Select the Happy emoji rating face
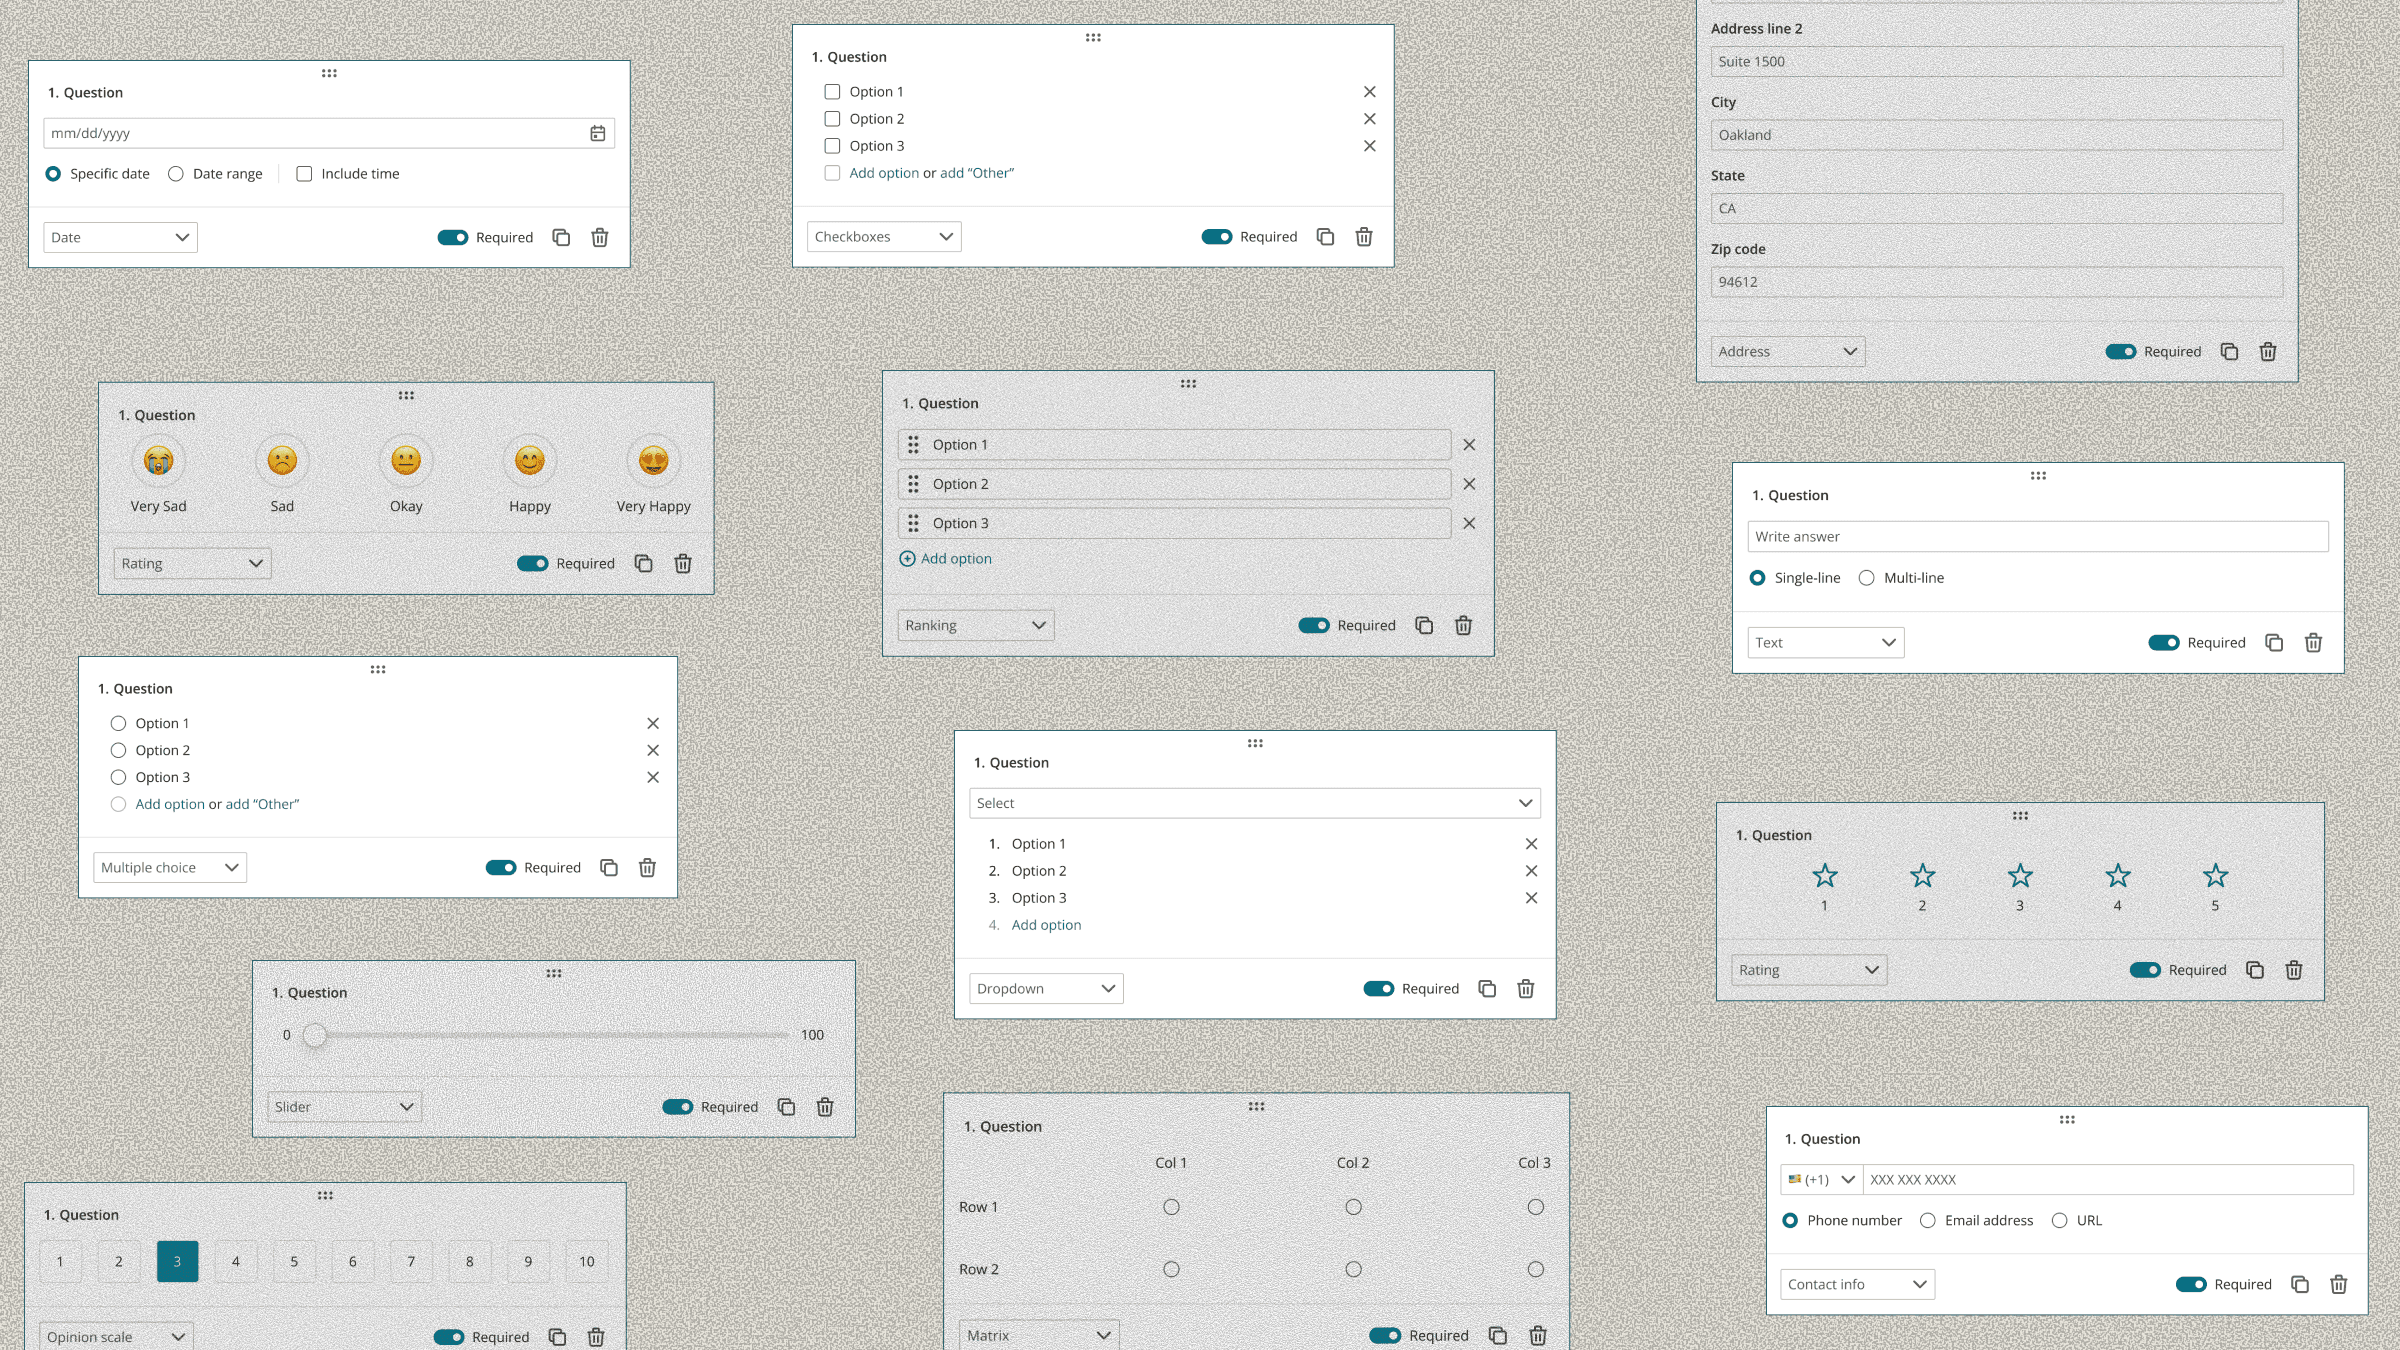 coord(528,461)
